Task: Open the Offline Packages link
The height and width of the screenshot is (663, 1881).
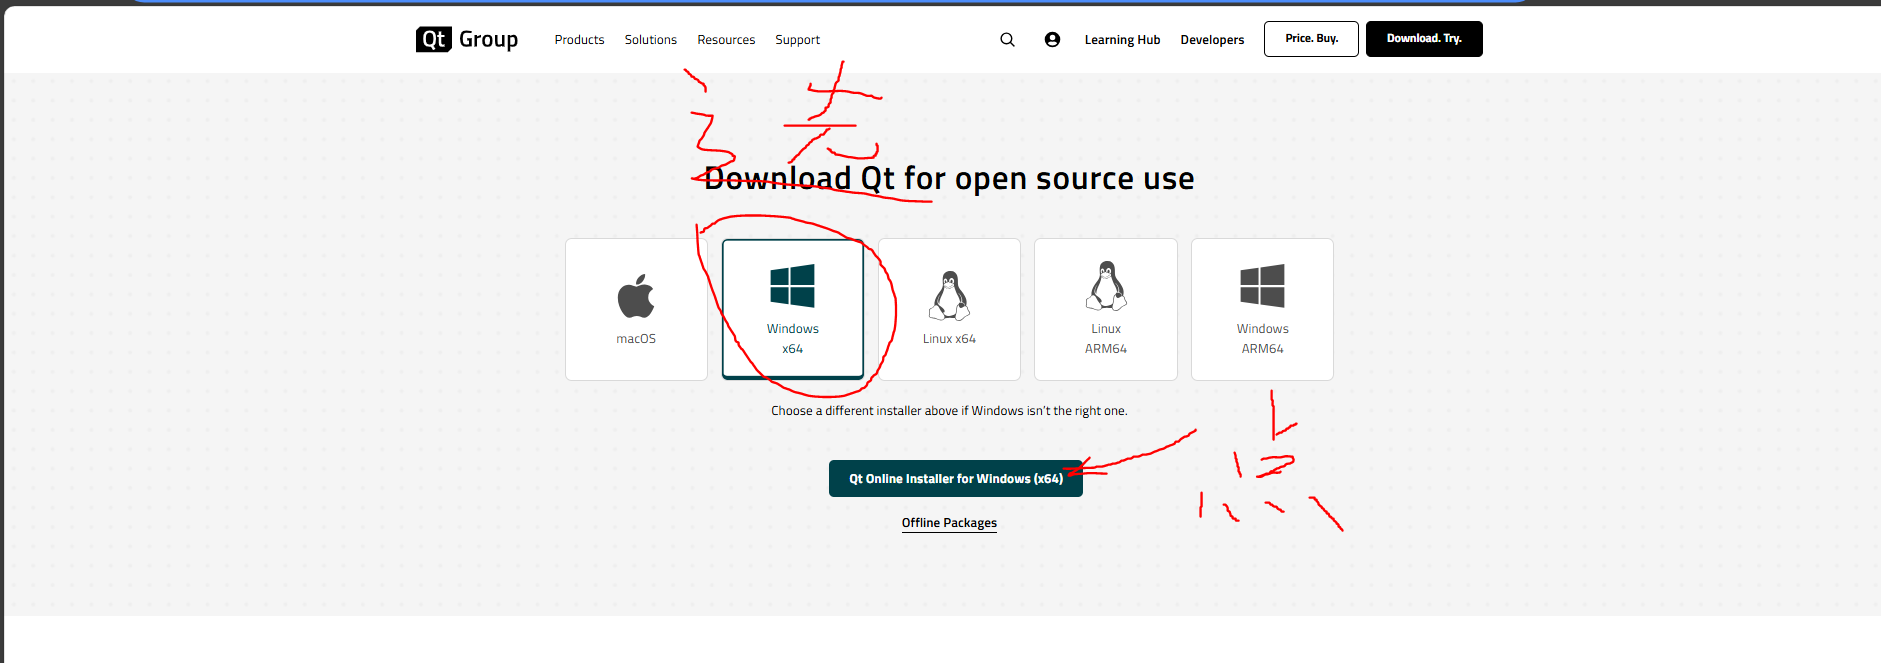Action: pos(949,523)
